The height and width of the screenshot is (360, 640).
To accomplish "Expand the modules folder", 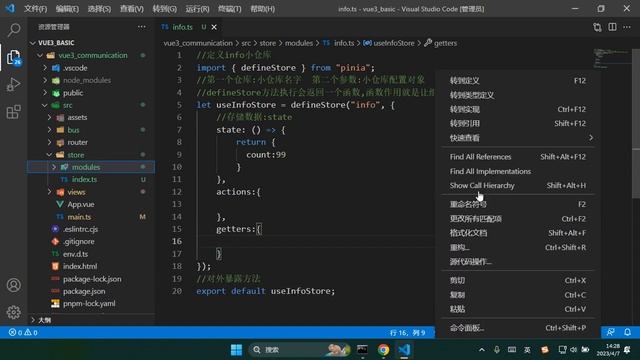I will 53,167.
